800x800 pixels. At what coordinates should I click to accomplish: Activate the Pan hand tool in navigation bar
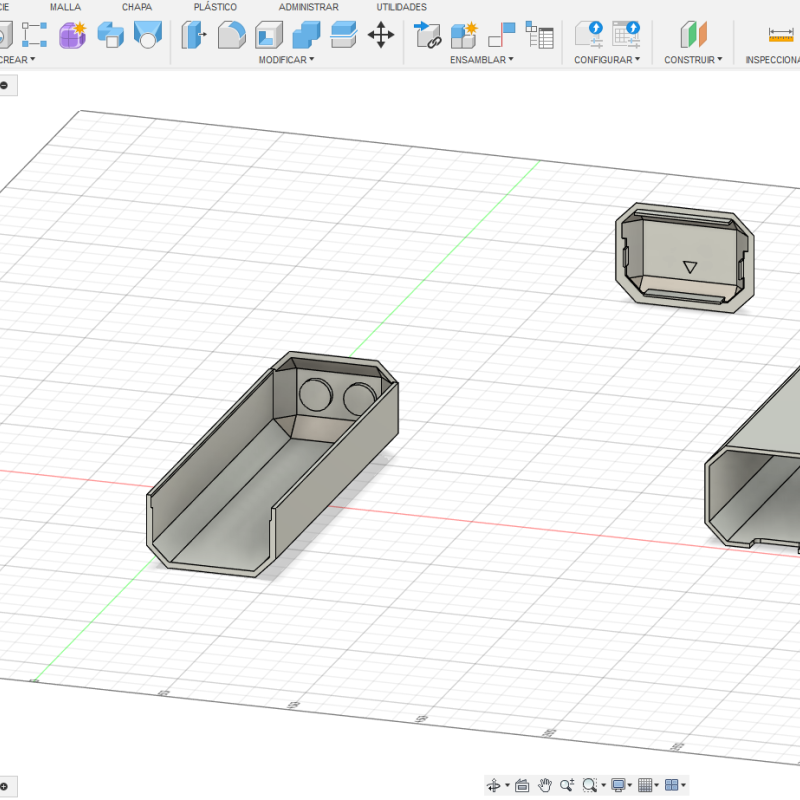pos(545,786)
